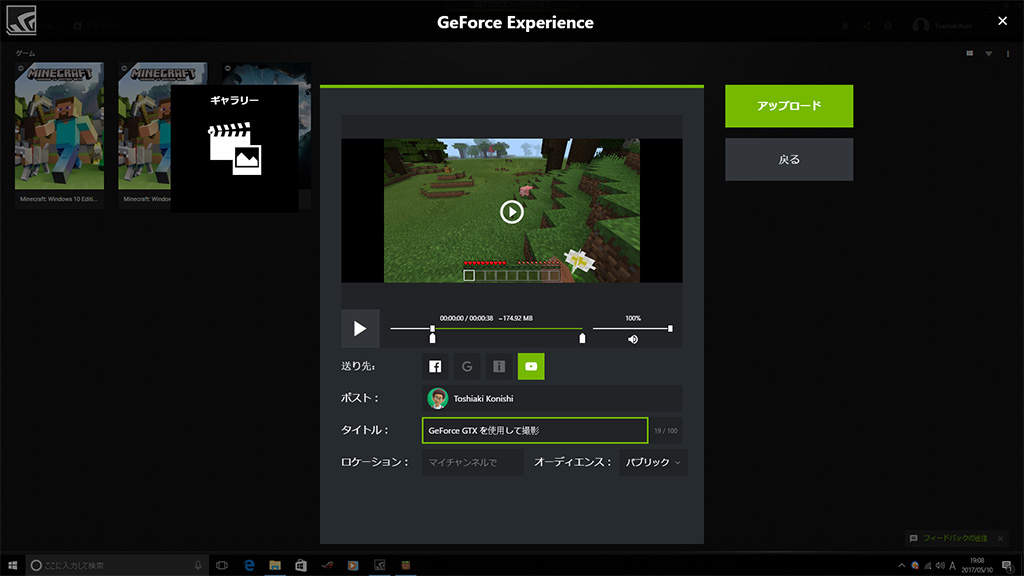The image size is (1024, 576).
Task: Open Windows Store from taskbar
Action: click(x=301, y=565)
